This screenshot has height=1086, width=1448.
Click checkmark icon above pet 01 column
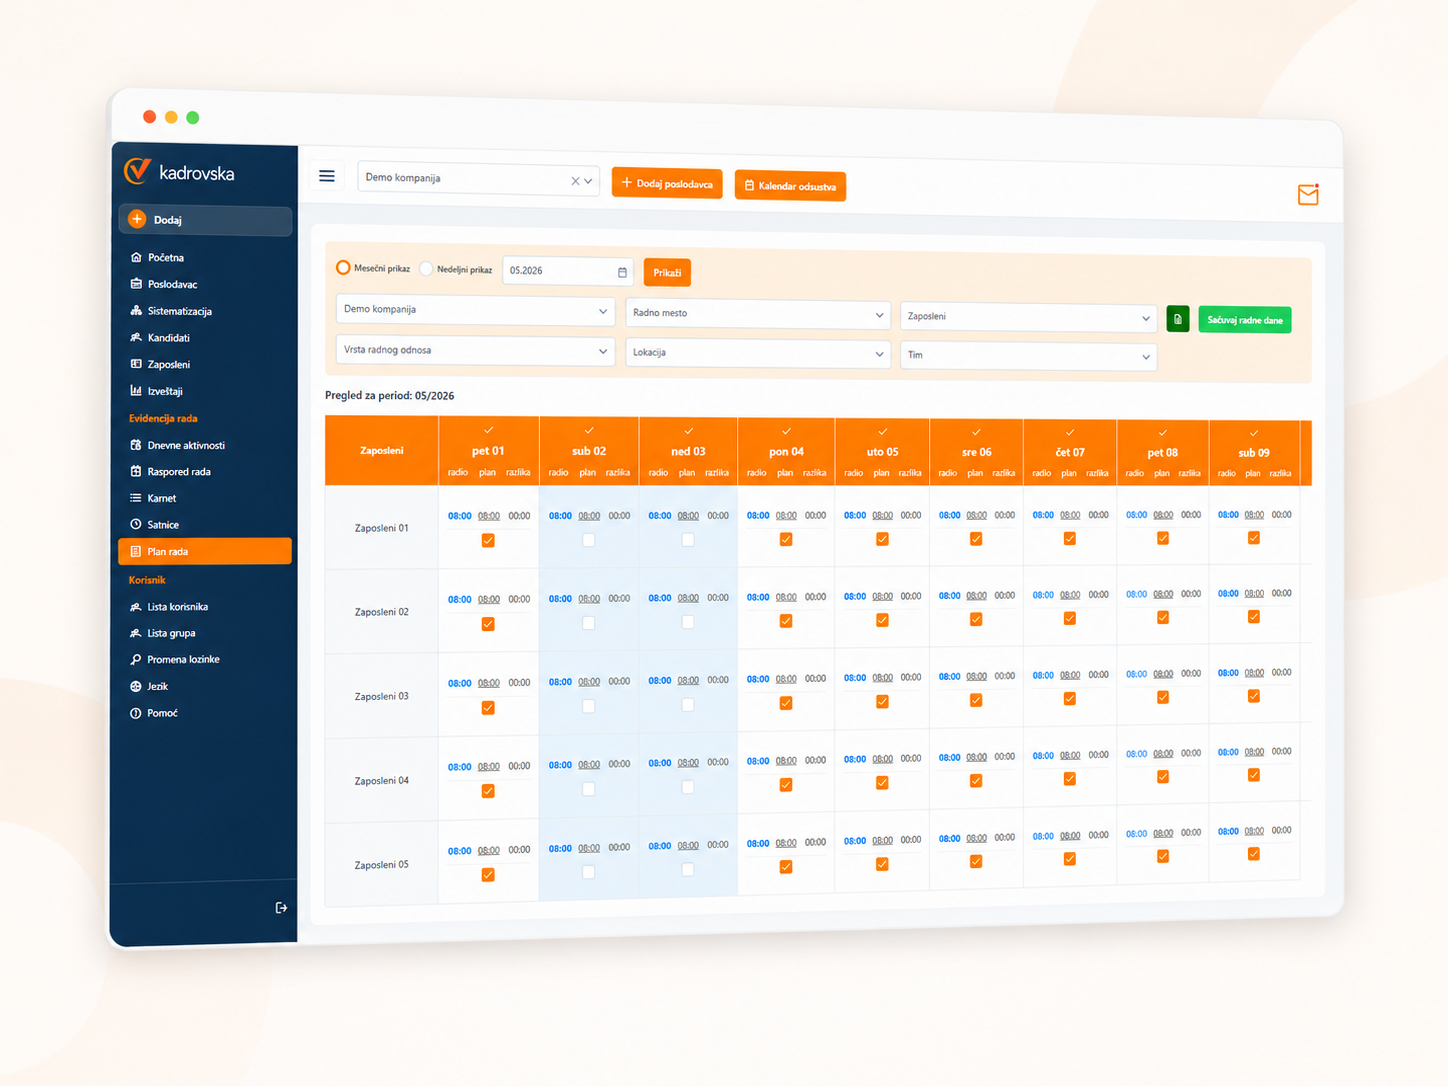click(x=488, y=430)
